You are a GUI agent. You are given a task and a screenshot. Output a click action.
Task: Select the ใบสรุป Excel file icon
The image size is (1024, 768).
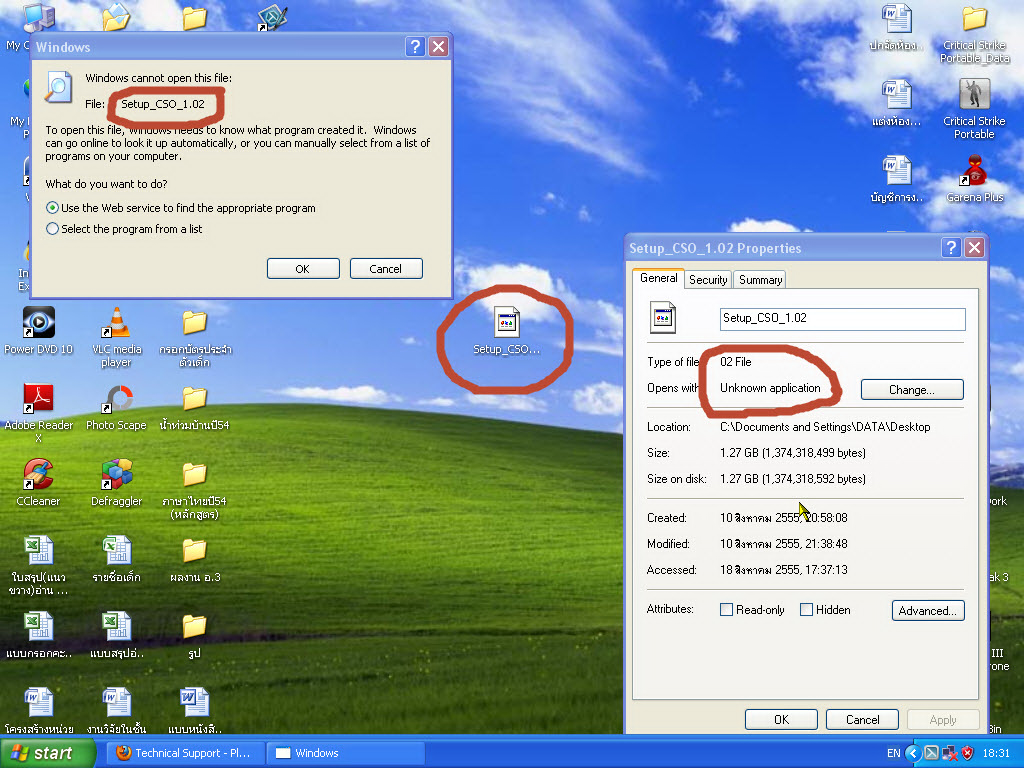tap(39, 551)
